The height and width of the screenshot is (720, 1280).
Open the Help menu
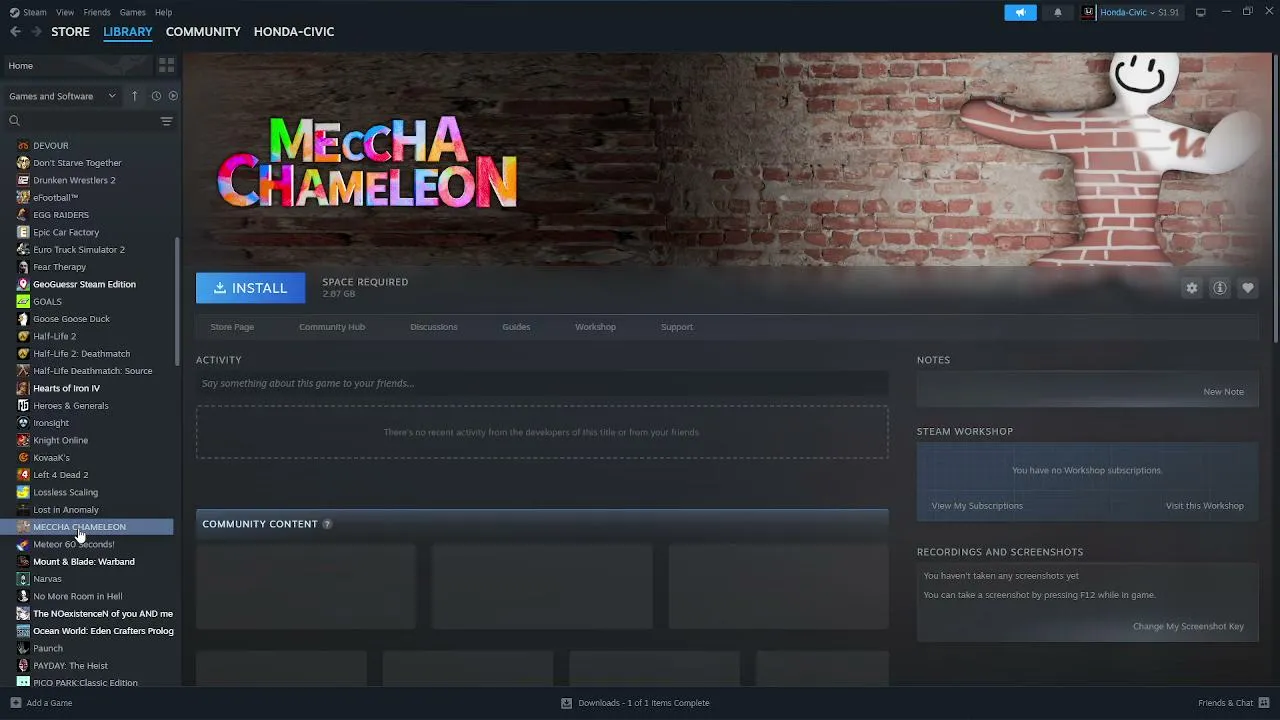pos(164,12)
